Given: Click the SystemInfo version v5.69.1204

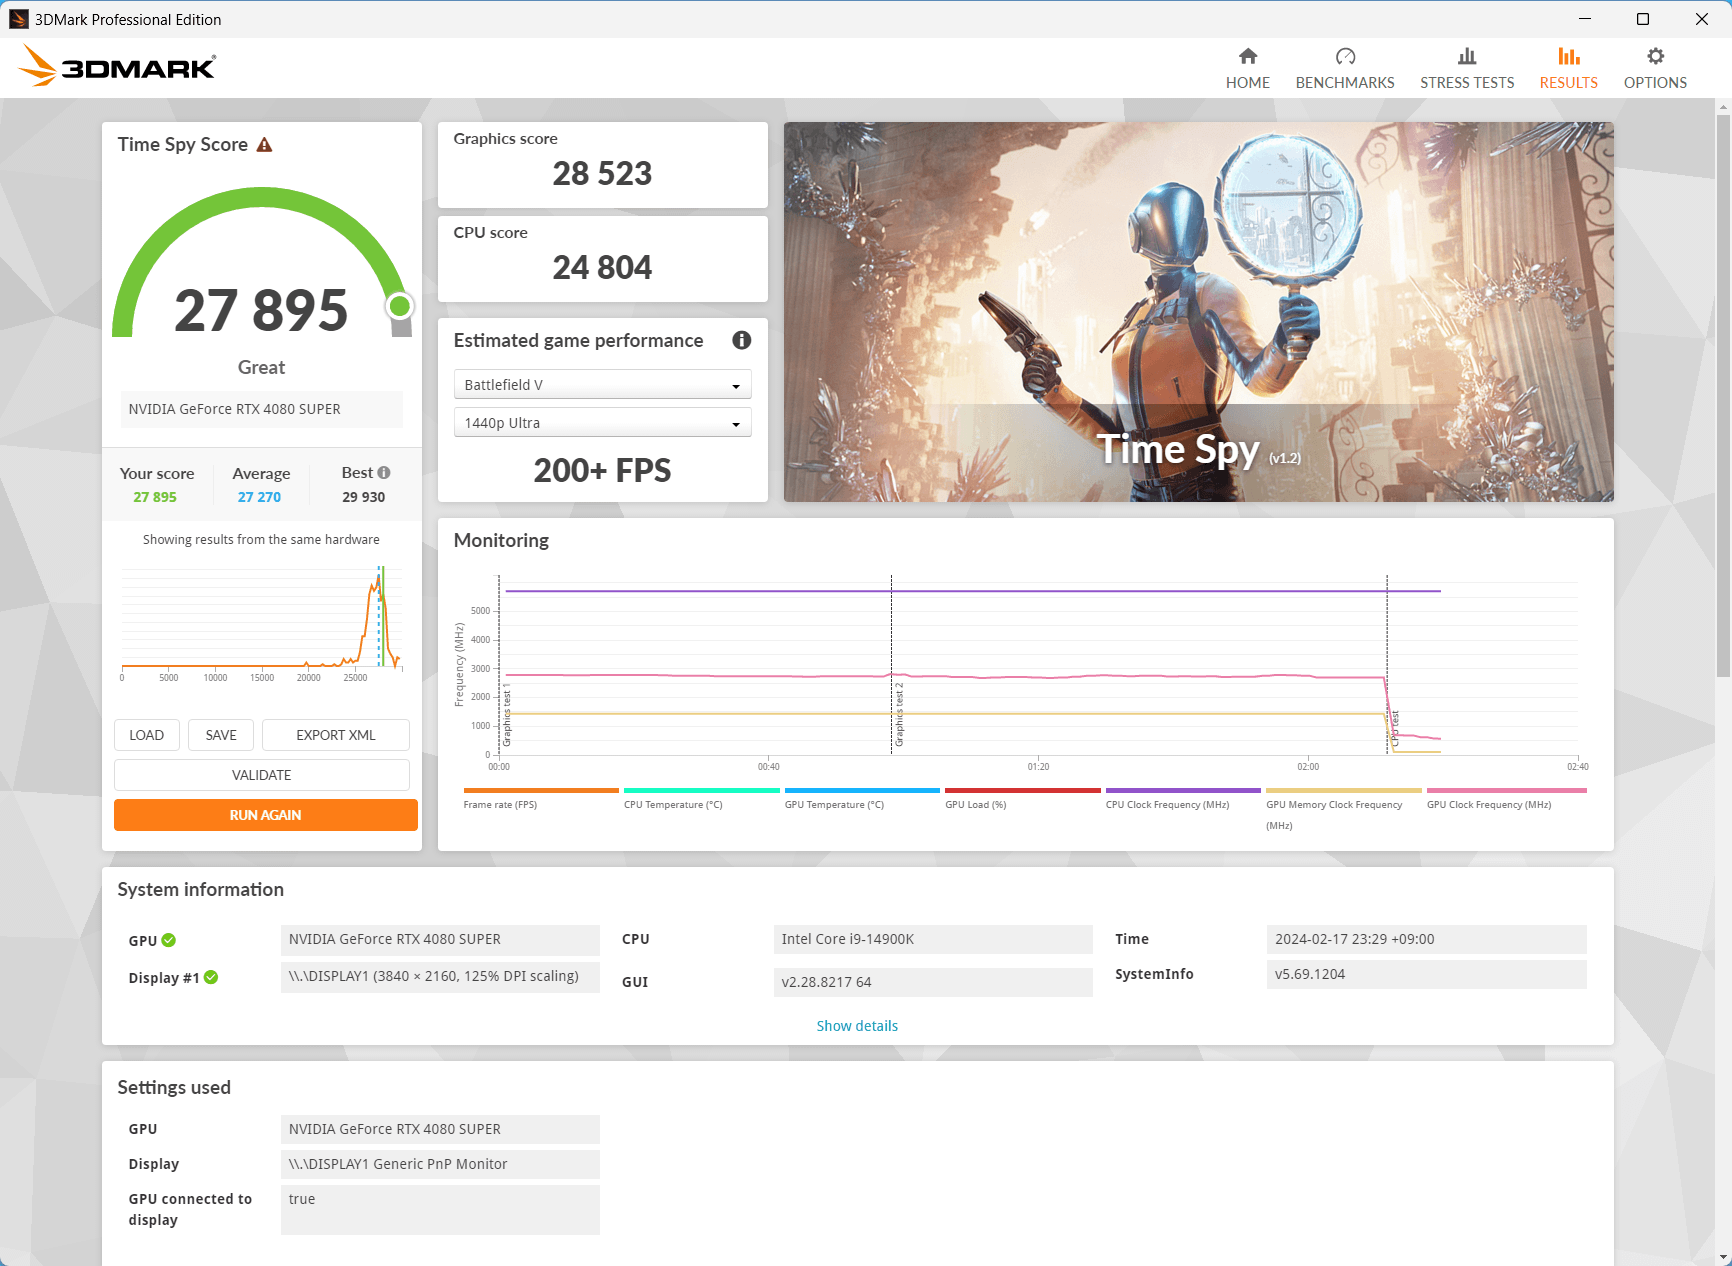Looking at the screenshot, I should (x=1427, y=974).
